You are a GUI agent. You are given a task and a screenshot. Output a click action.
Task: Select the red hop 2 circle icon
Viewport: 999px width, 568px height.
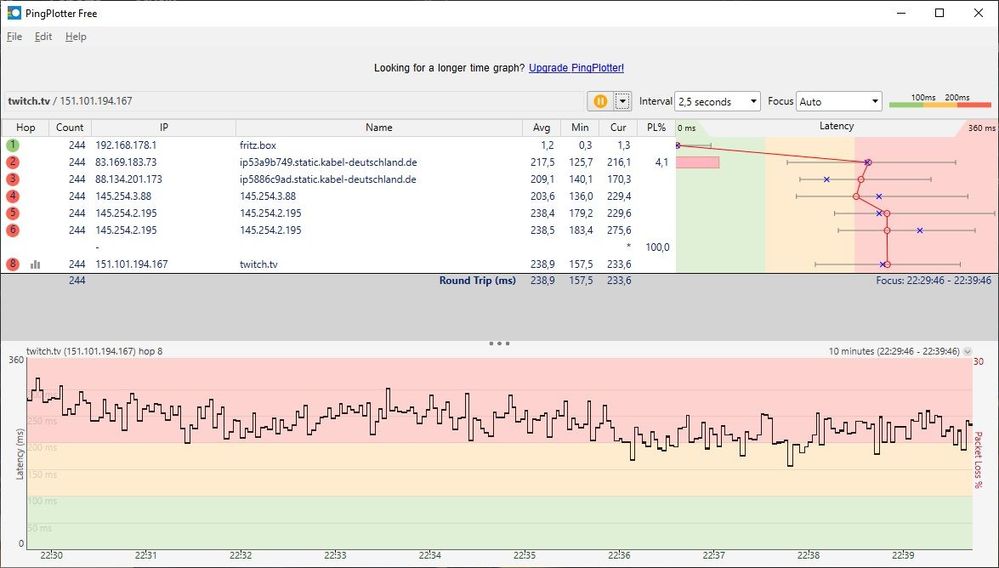click(x=13, y=162)
